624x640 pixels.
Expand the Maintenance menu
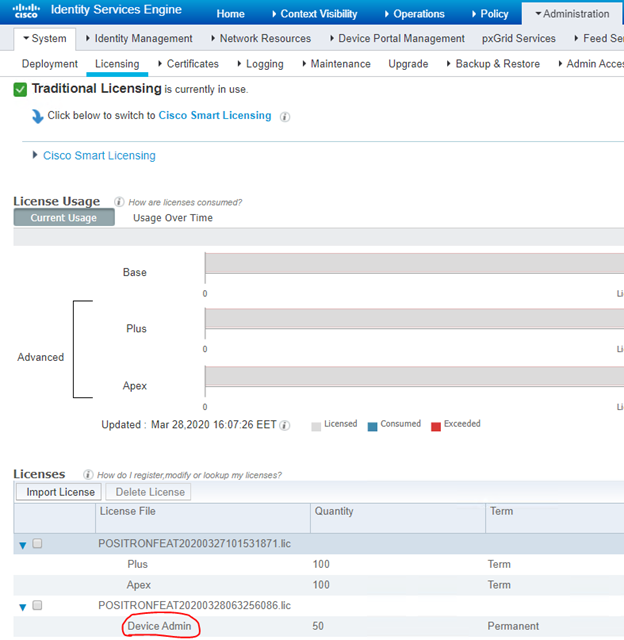pyautogui.click(x=336, y=64)
